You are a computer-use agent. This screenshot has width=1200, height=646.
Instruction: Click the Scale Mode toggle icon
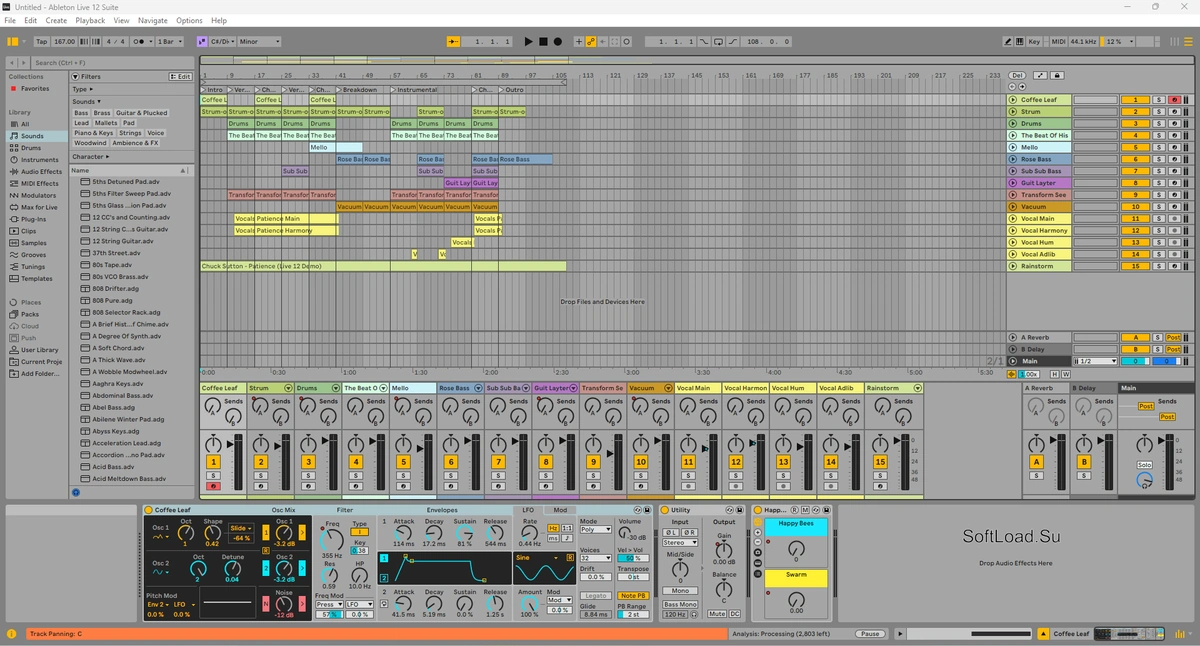point(201,42)
